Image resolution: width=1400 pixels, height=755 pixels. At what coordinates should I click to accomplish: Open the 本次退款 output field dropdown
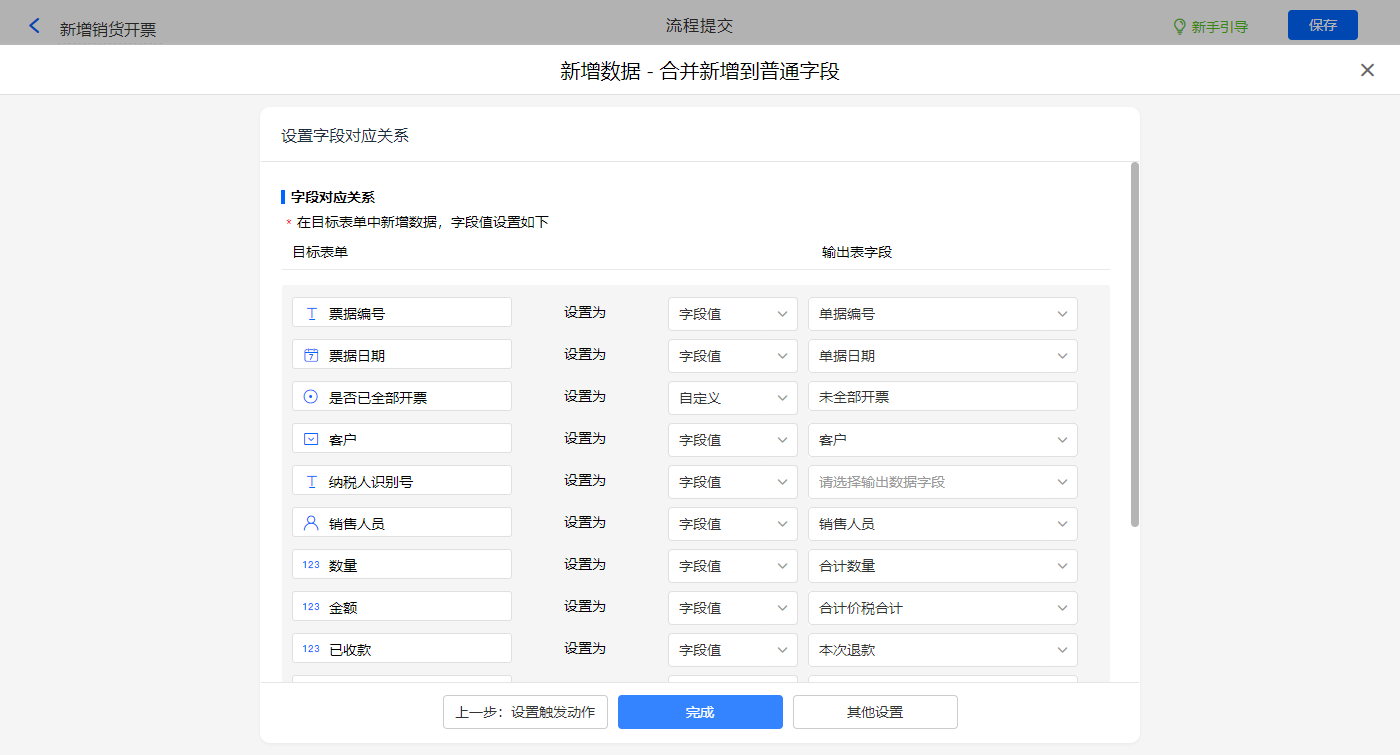pyautogui.click(x=942, y=649)
